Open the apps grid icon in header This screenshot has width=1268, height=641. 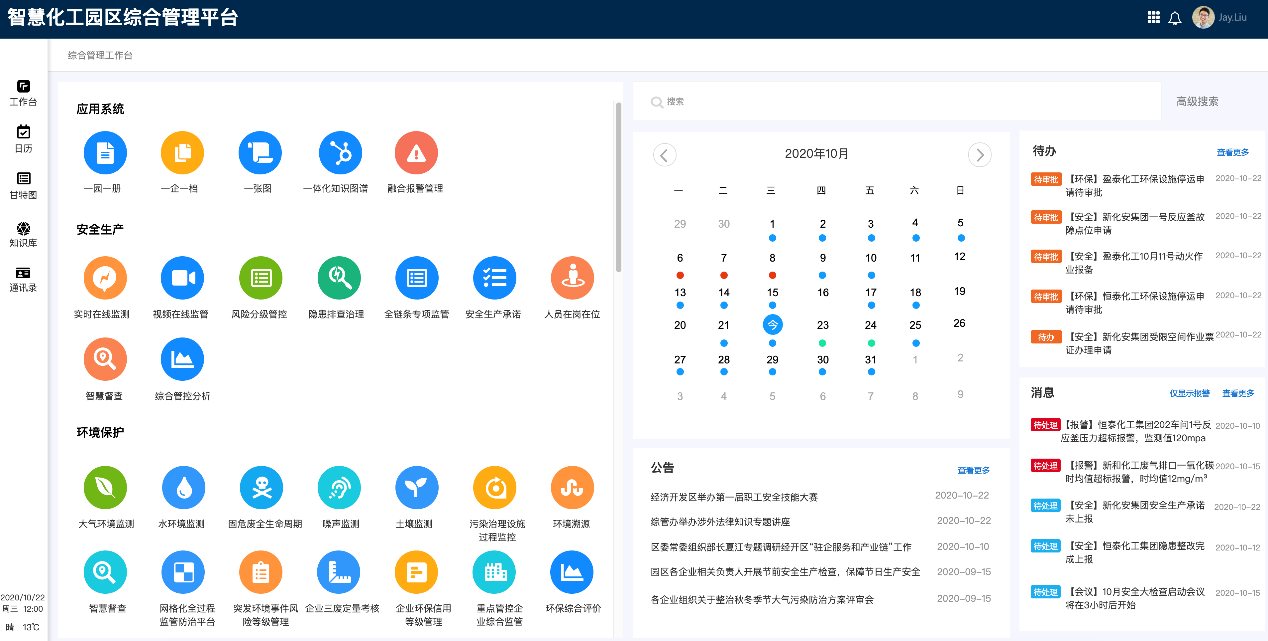pos(1154,18)
